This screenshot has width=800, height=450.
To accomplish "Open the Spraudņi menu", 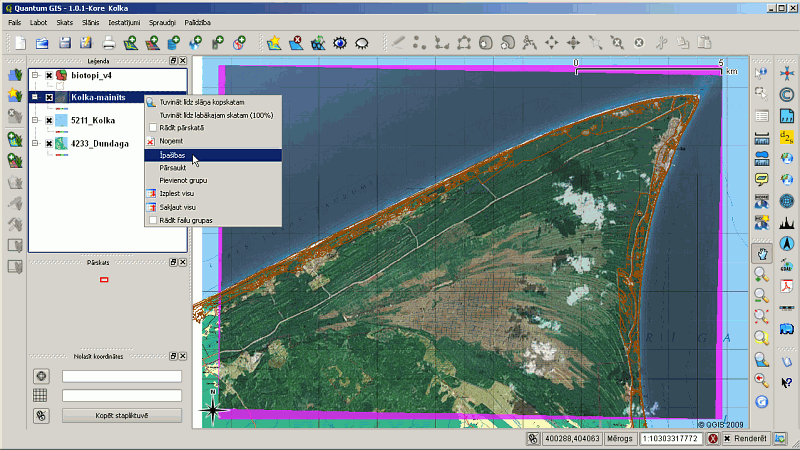I will click(162, 22).
